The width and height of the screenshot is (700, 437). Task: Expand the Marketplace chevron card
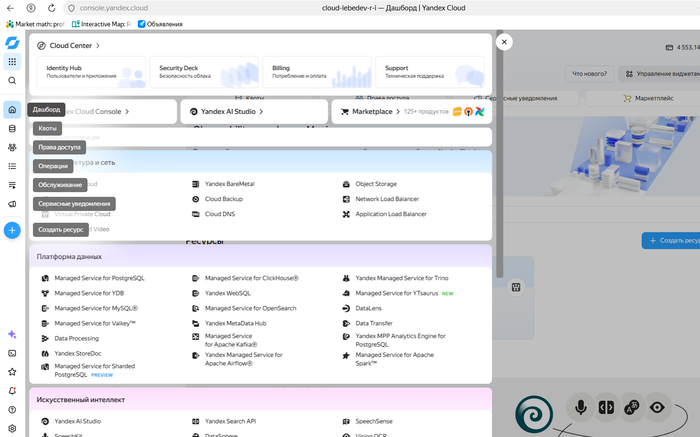(x=412, y=112)
